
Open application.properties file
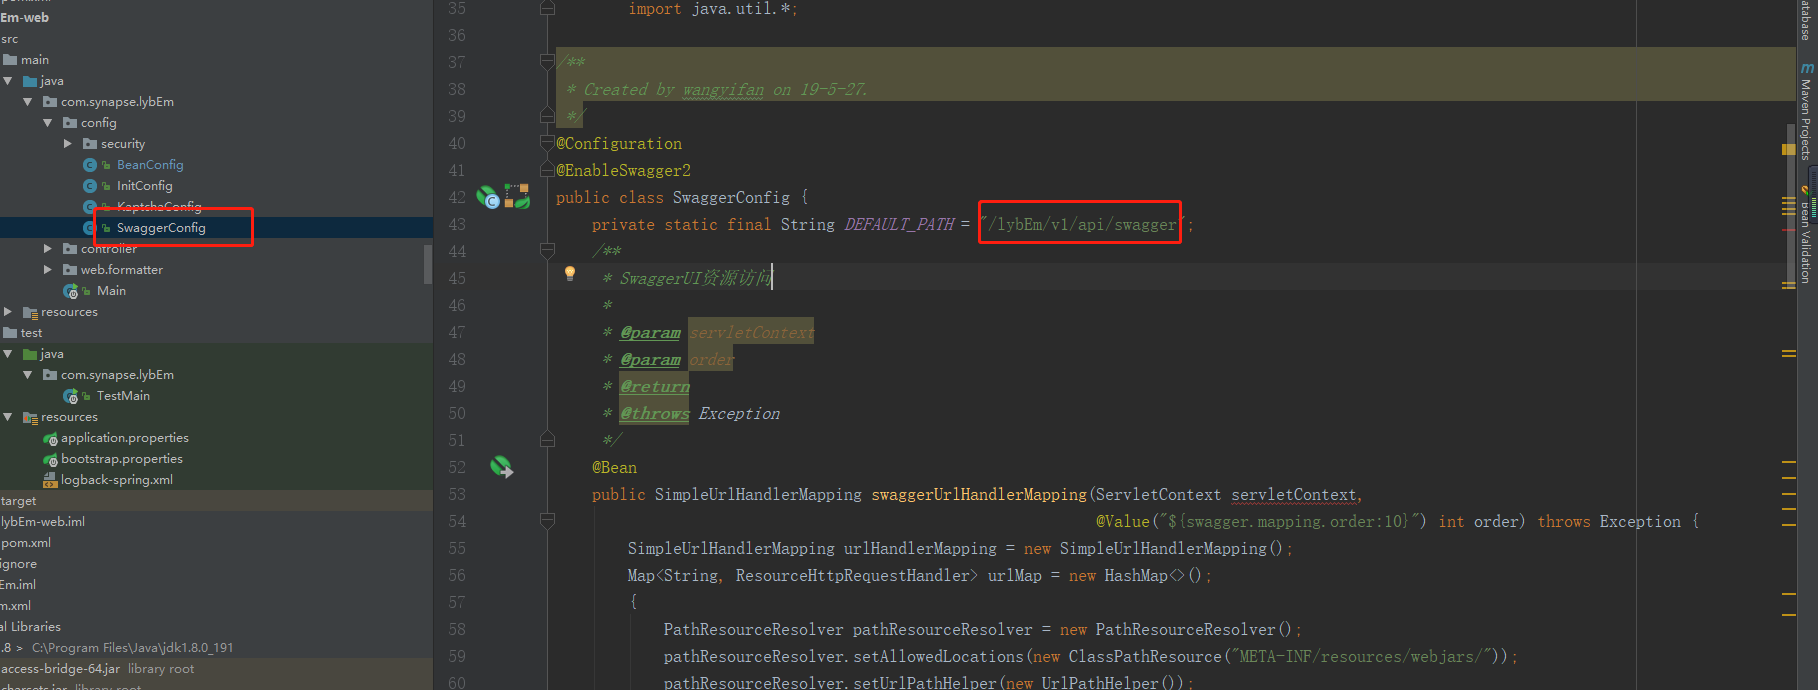click(x=125, y=438)
